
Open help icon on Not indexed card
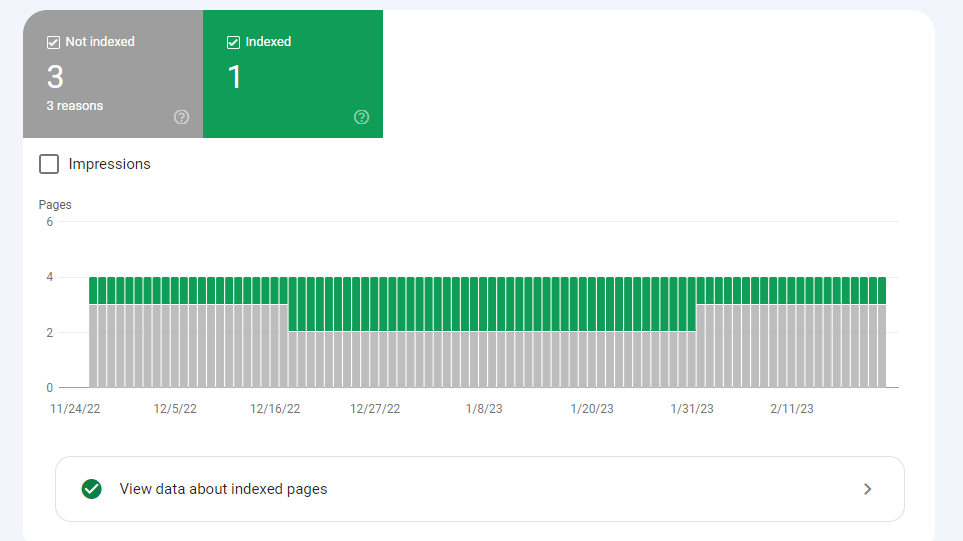pyautogui.click(x=181, y=117)
